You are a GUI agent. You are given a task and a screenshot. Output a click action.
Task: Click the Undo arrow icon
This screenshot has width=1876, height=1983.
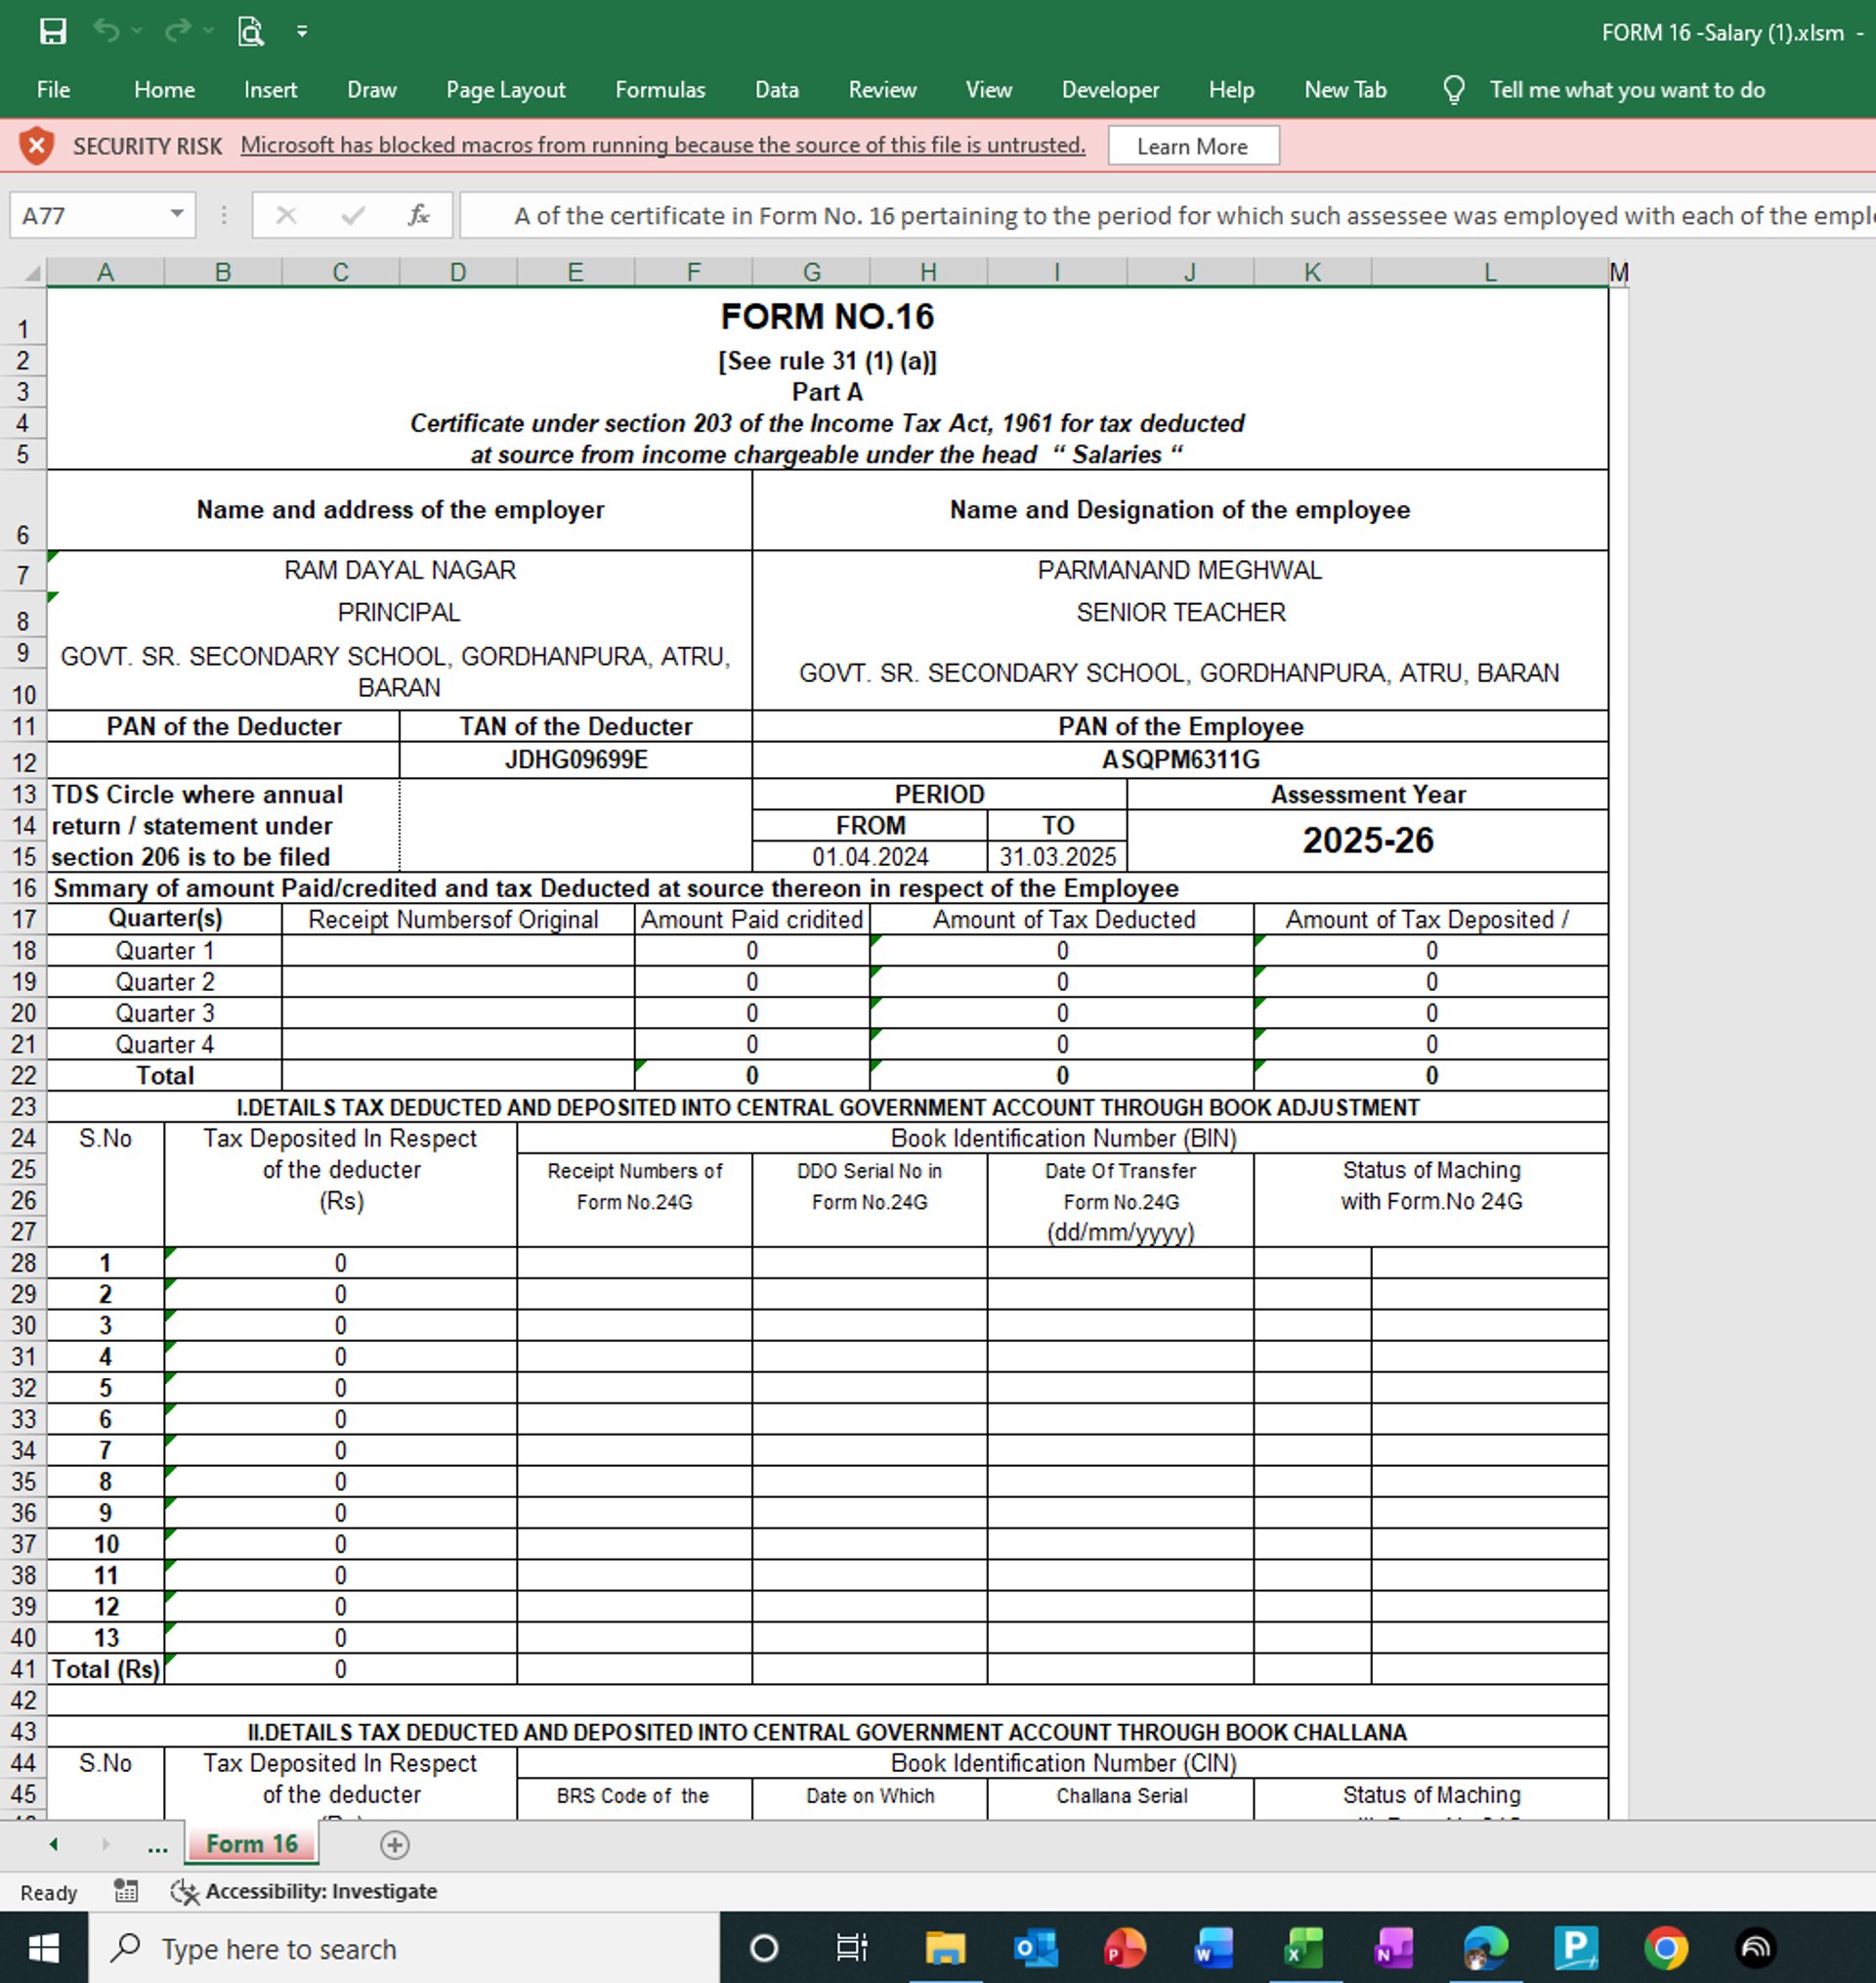pyautogui.click(x=106, y=32)
